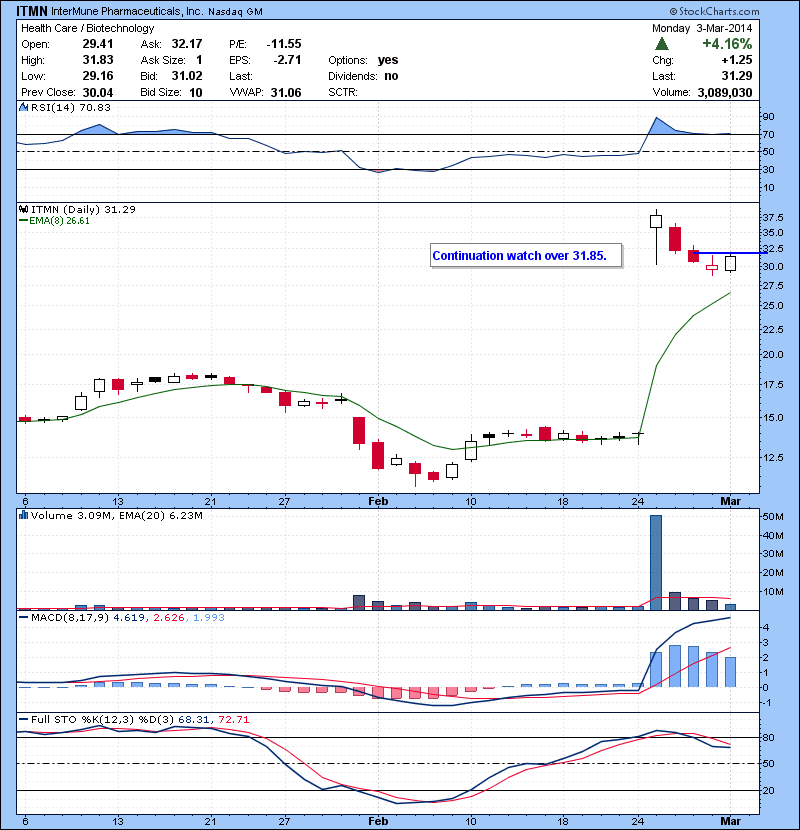Click the Bid Size value 10
This screenshot has width=800, height=830.
(x=195, y=93)
